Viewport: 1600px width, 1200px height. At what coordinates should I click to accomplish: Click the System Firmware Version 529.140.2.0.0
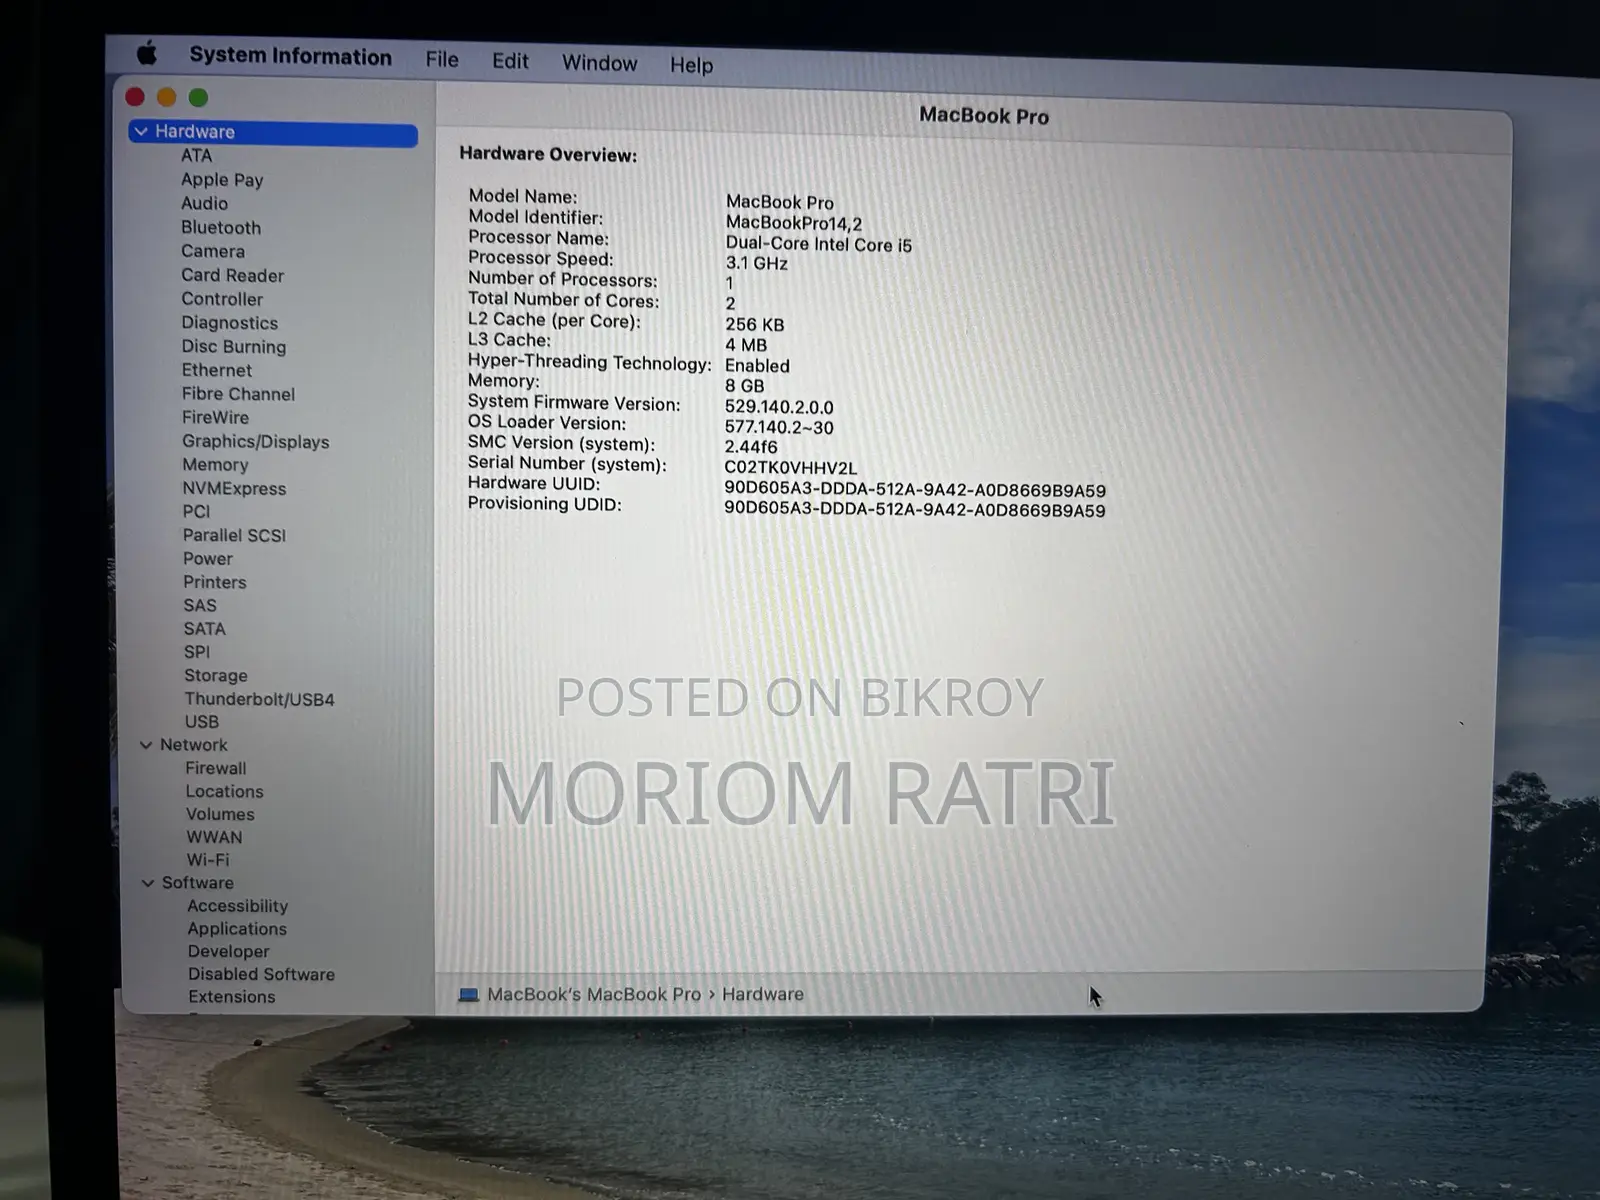[x=779, y=408]
